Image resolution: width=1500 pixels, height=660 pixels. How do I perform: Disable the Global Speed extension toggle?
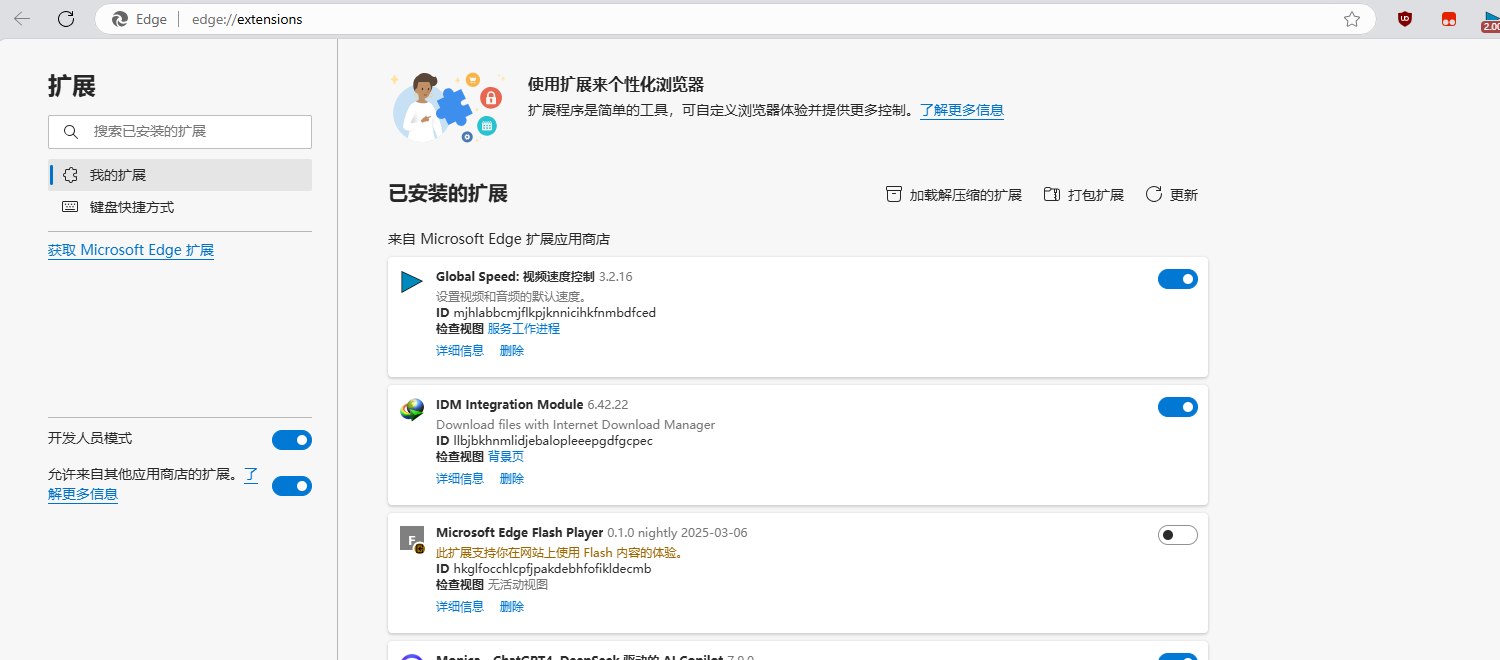[x=1178, y=279]
